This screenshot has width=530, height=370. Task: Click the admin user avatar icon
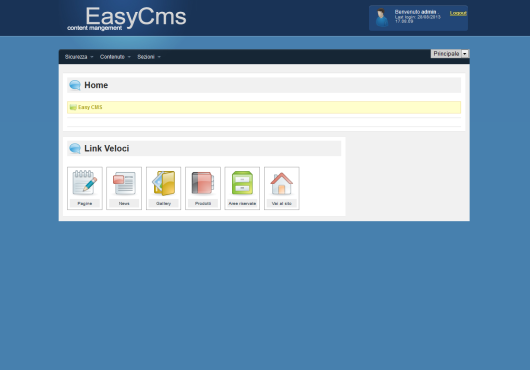(x=382, y=18)
